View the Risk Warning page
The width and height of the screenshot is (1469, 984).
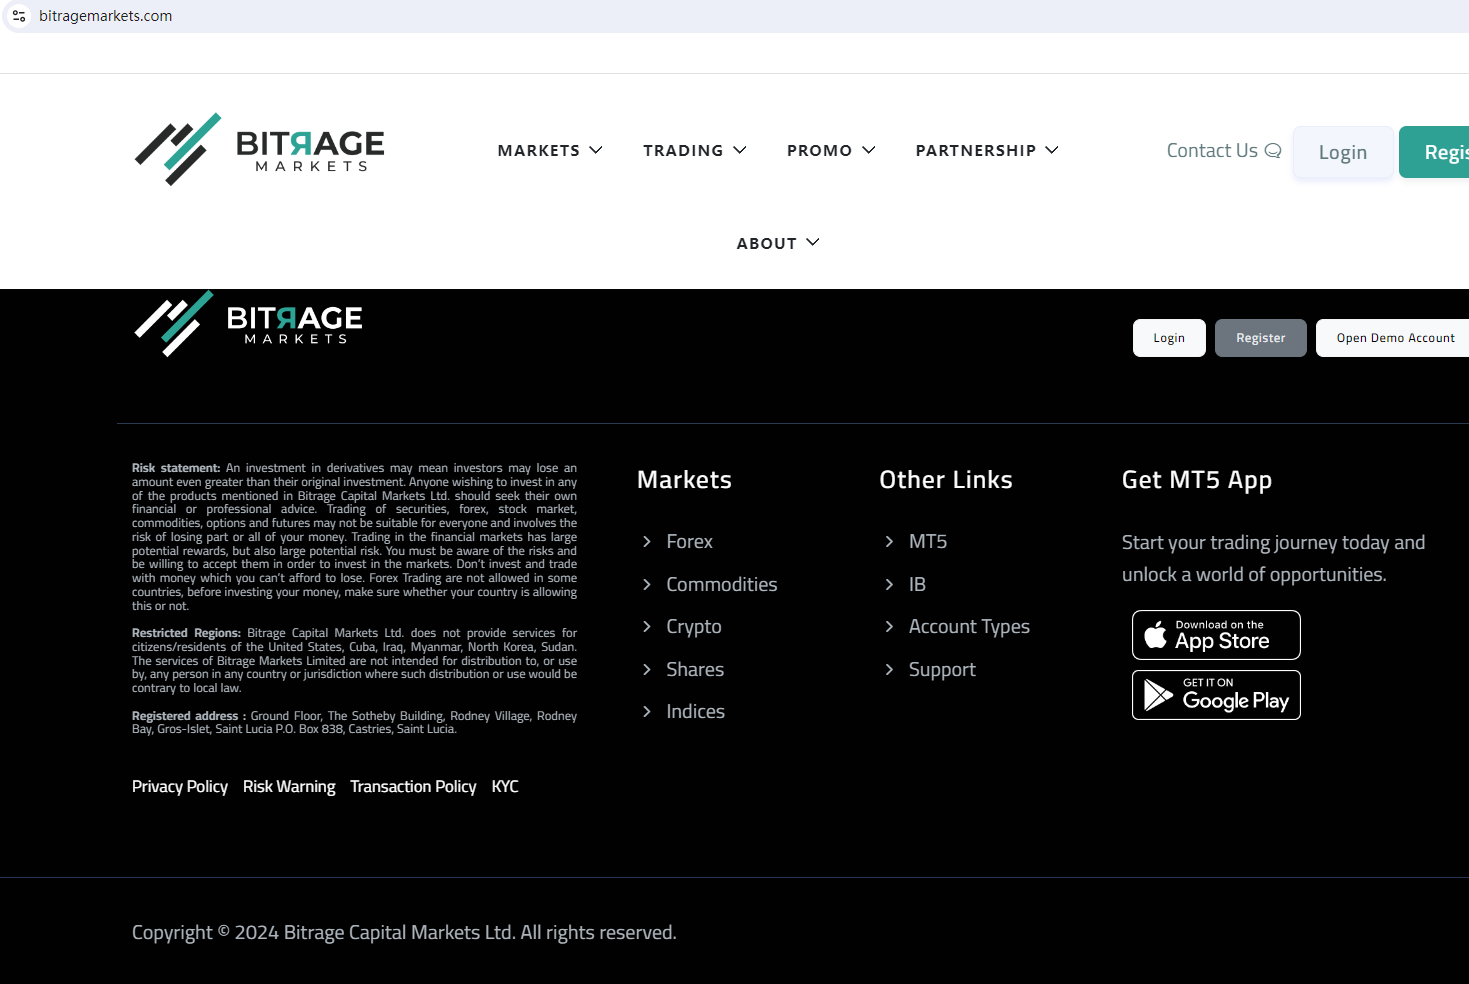click(x=289, y=787)
